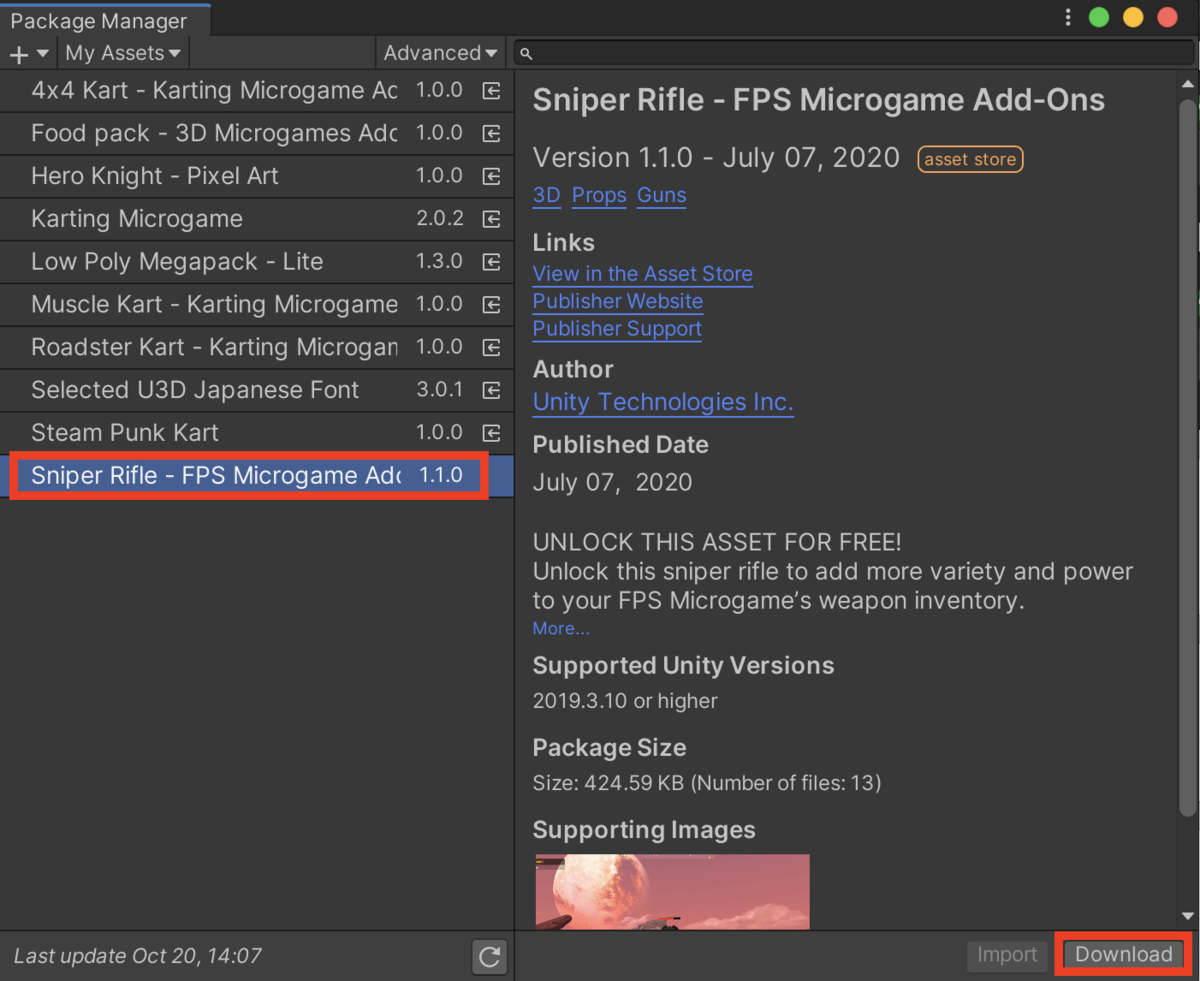Click version 1.3.0 of Low Poly Megapack
Image resolution: width=1200 pixels, height=981 pixels.
[440, 262]
